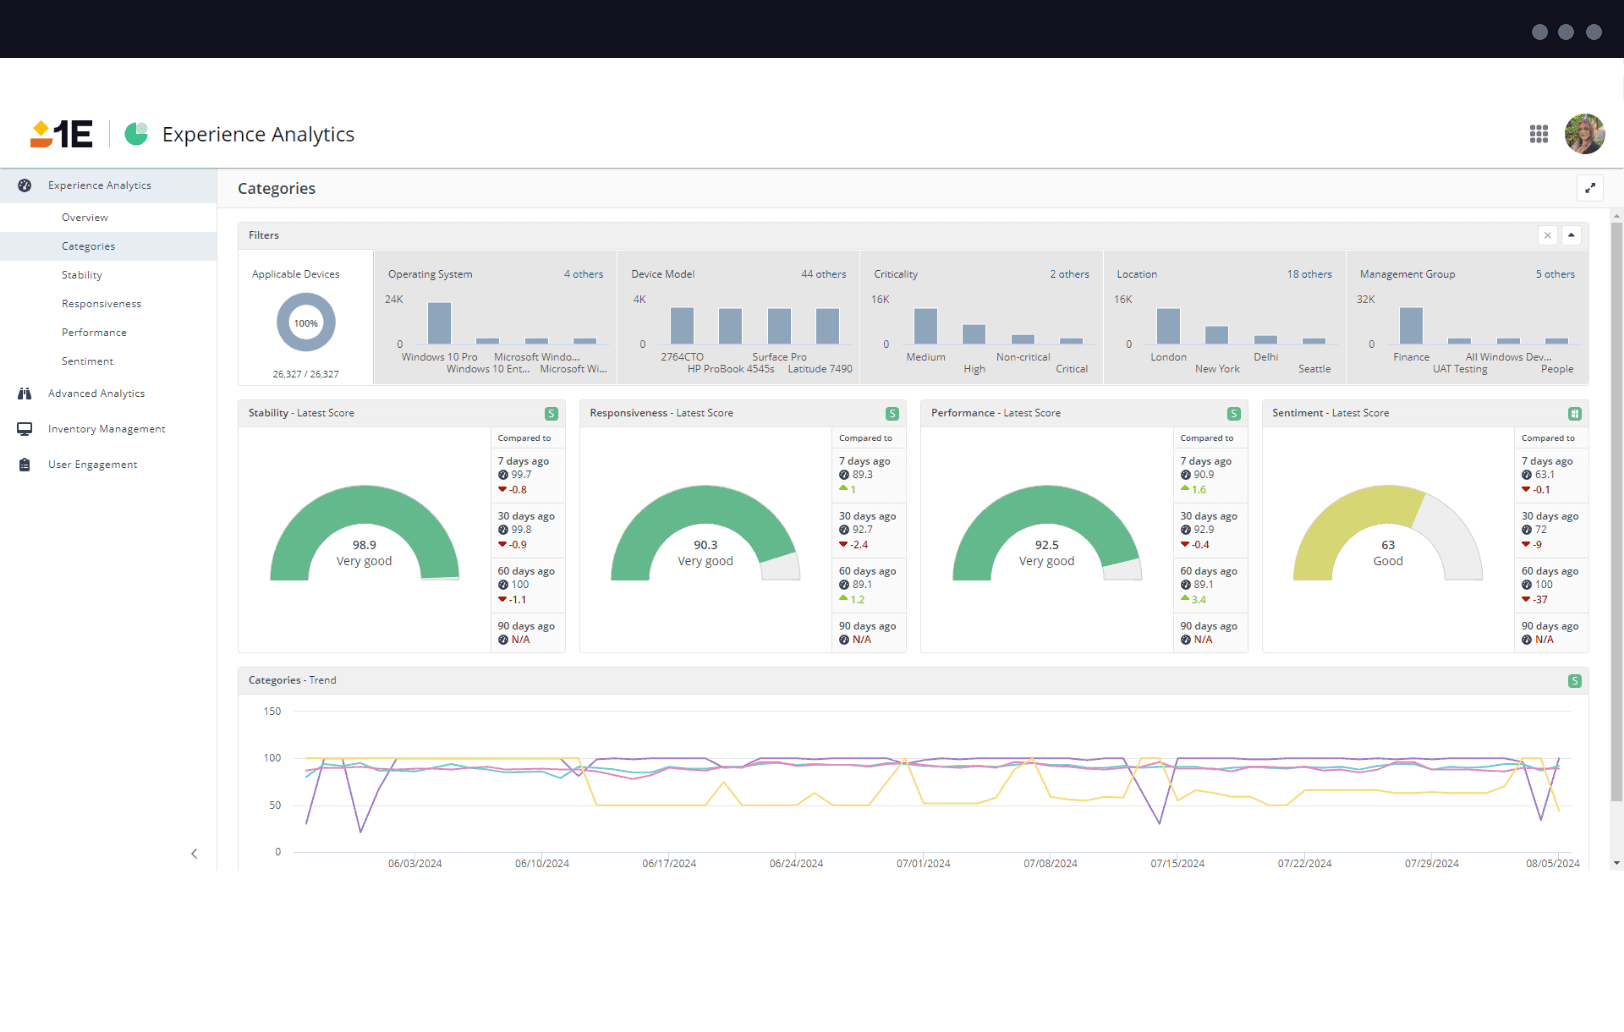Click the Inventory Management monitor icon
1624x1032 pixels.
click(x=25, y=428)
